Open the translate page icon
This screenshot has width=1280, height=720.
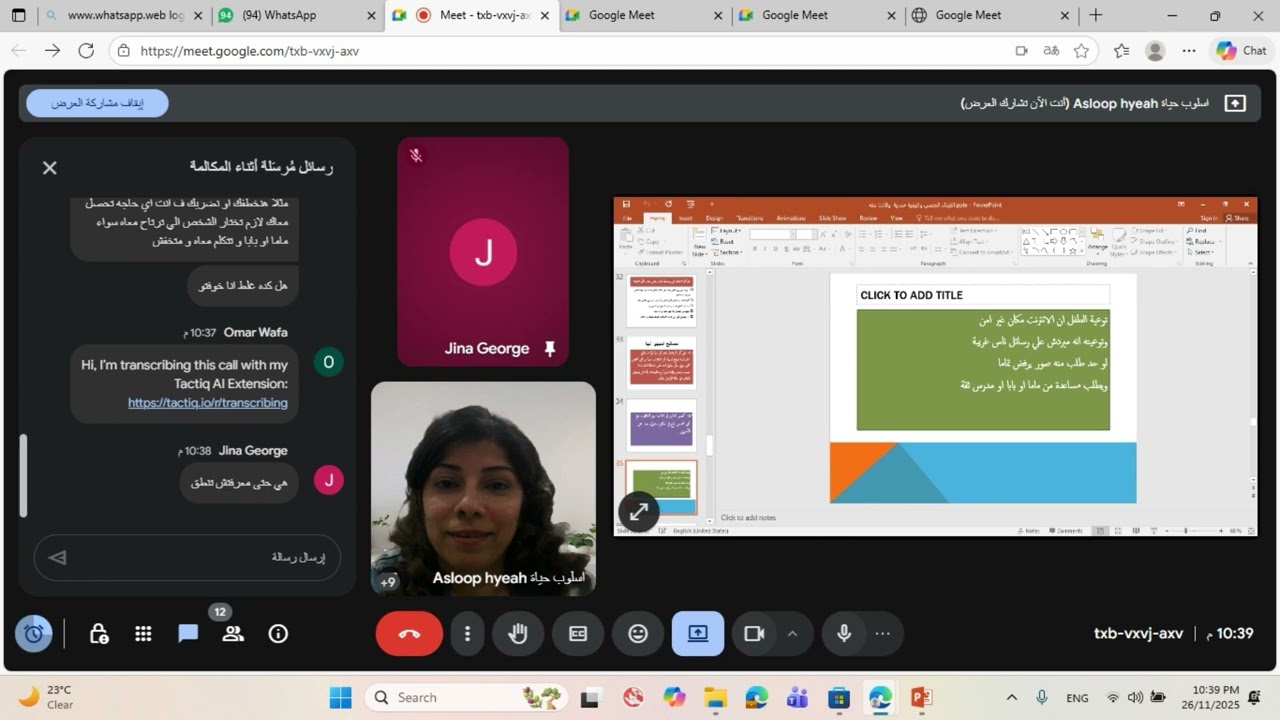point(1051,51)
